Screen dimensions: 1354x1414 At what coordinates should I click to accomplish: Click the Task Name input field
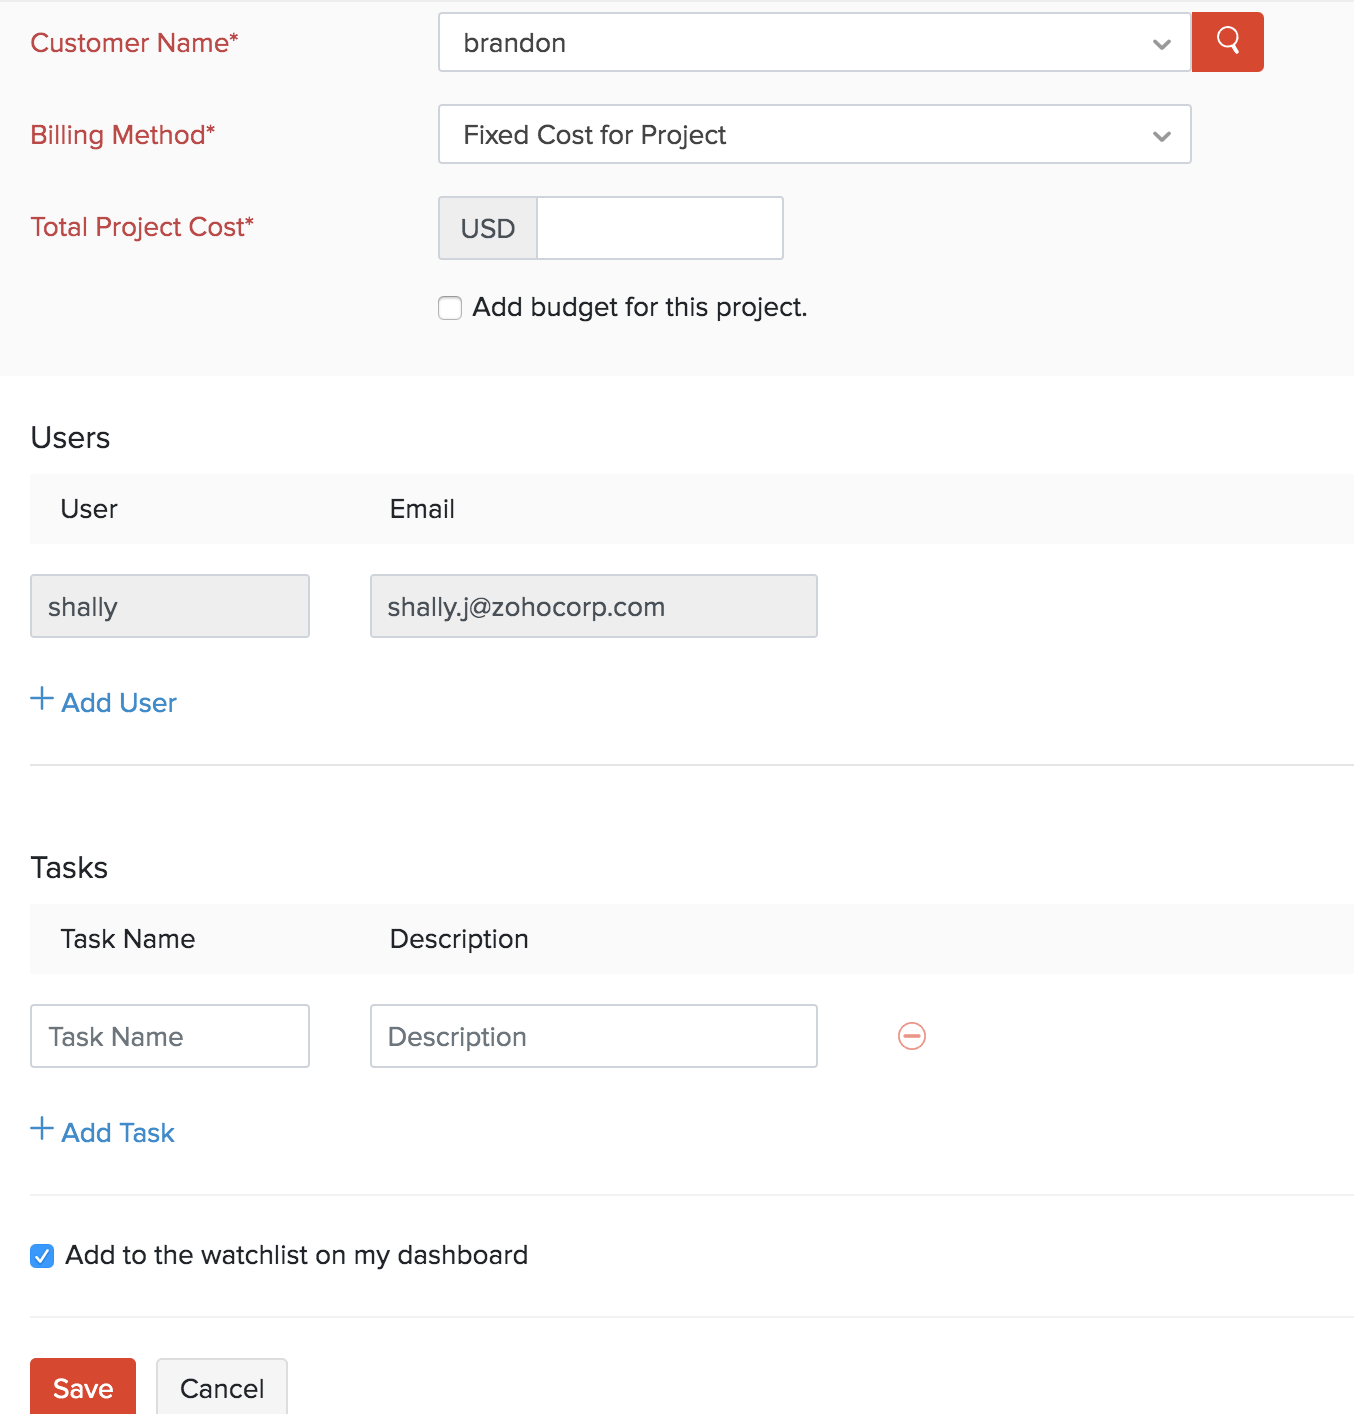(169, 1036)
